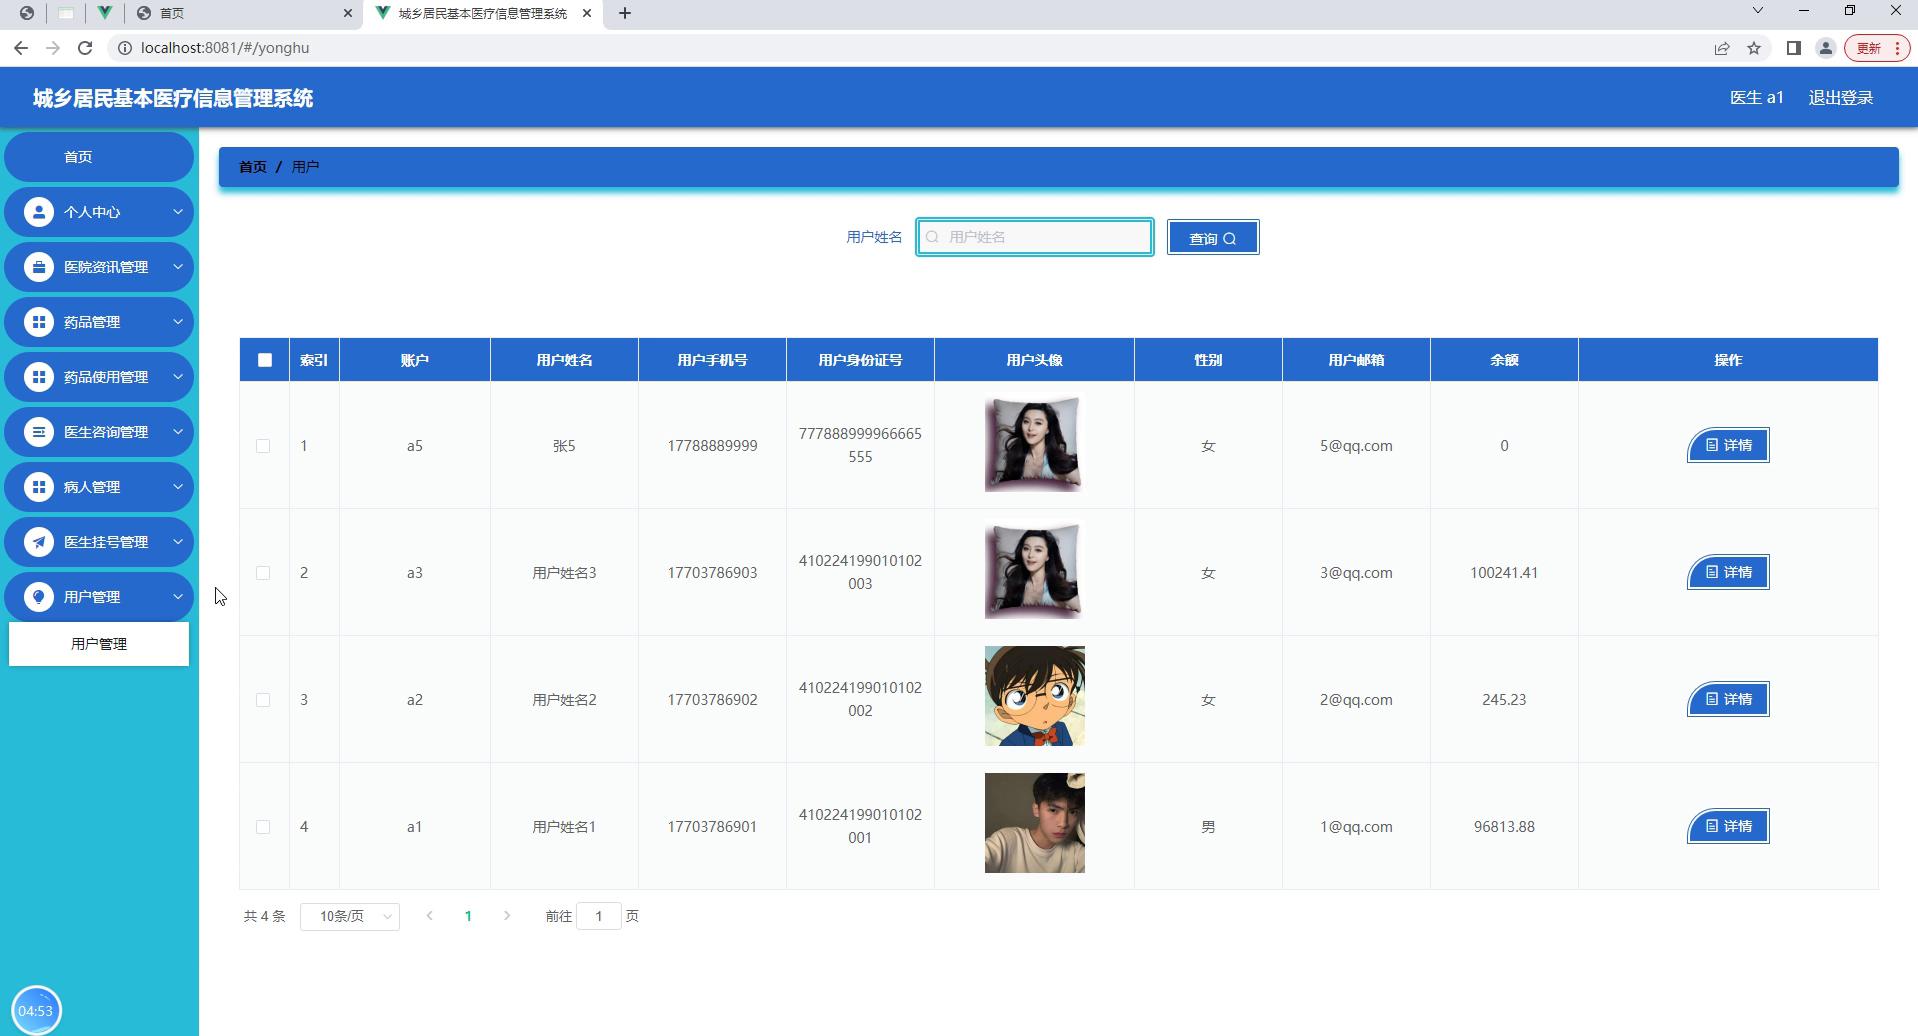Open 详情 for user 用户姓名2
The height and width of the screenshot is (1036, 1918).
click(x=1728, y=700)
